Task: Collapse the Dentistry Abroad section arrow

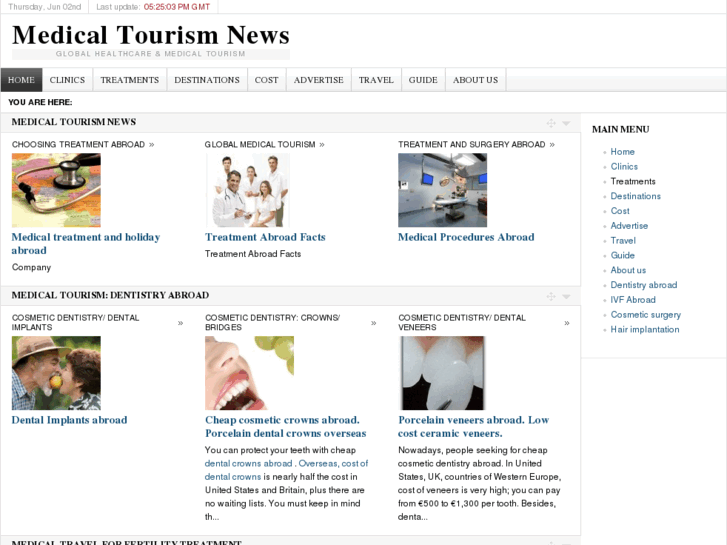Action: [x=566, y=296]
